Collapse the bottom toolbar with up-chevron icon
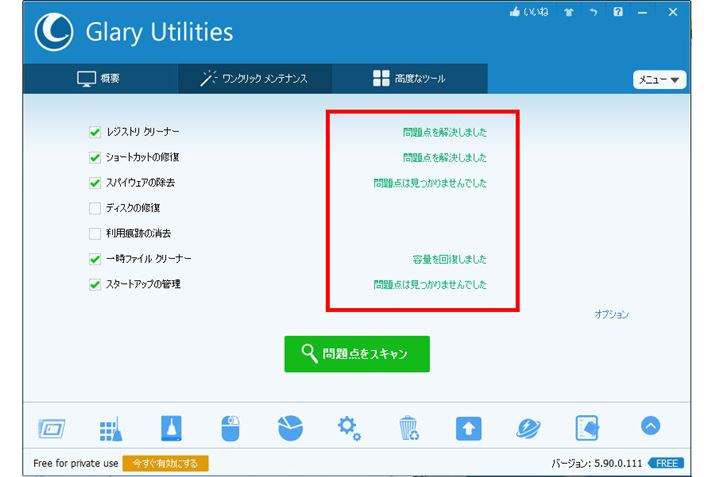 (x=650, y=426)
